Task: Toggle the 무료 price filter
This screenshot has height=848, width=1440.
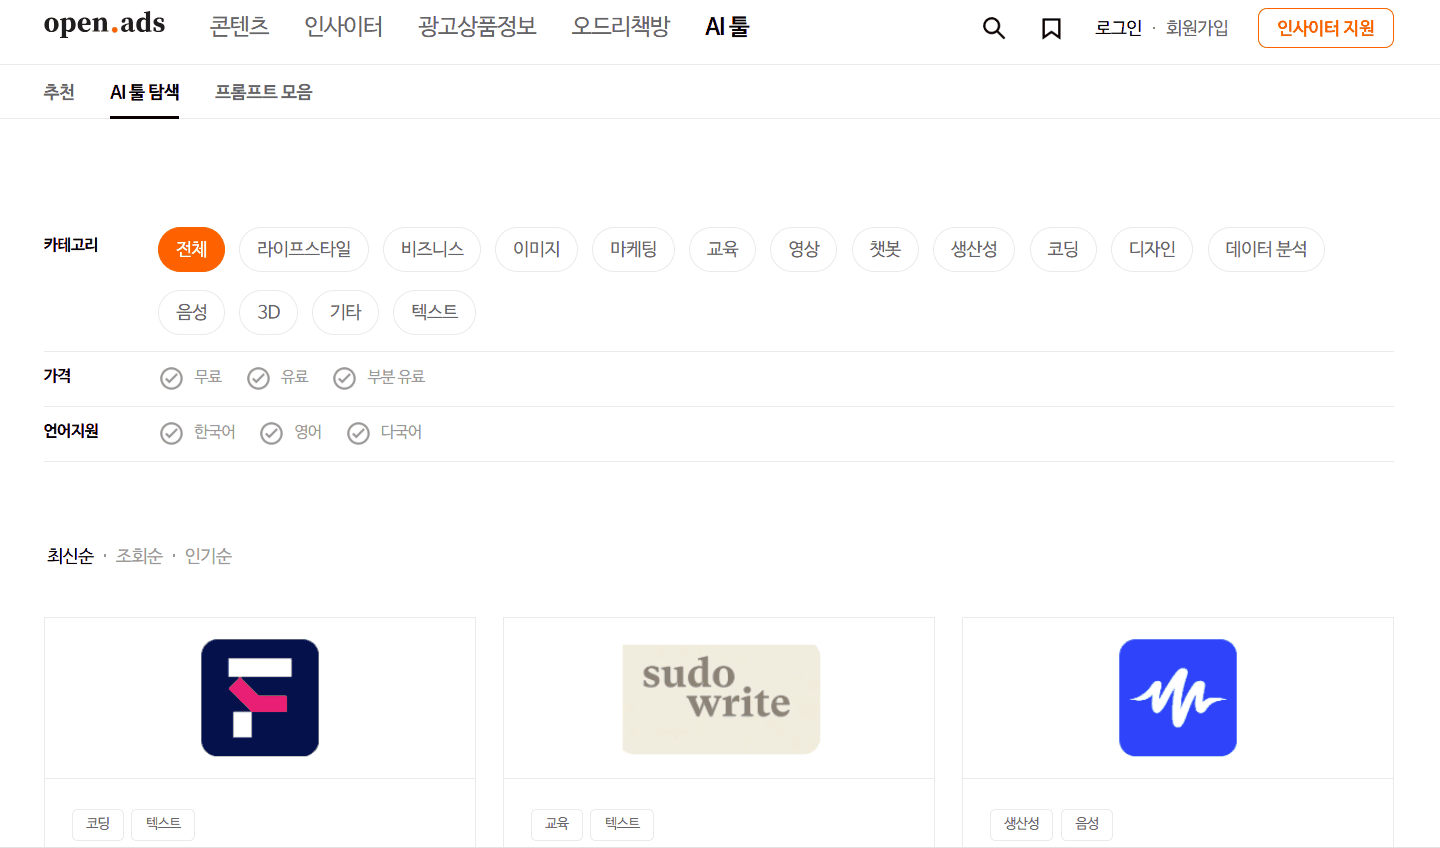Action: 191,377
